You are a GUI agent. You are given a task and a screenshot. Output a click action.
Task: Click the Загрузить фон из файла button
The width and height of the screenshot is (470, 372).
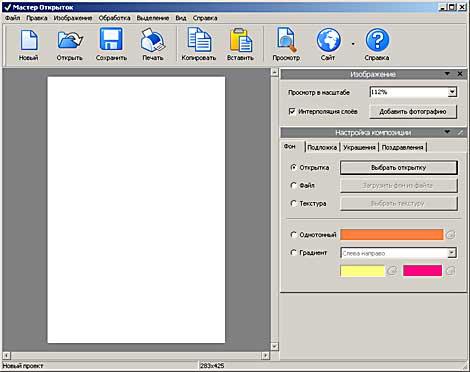(x=399, y=186)
